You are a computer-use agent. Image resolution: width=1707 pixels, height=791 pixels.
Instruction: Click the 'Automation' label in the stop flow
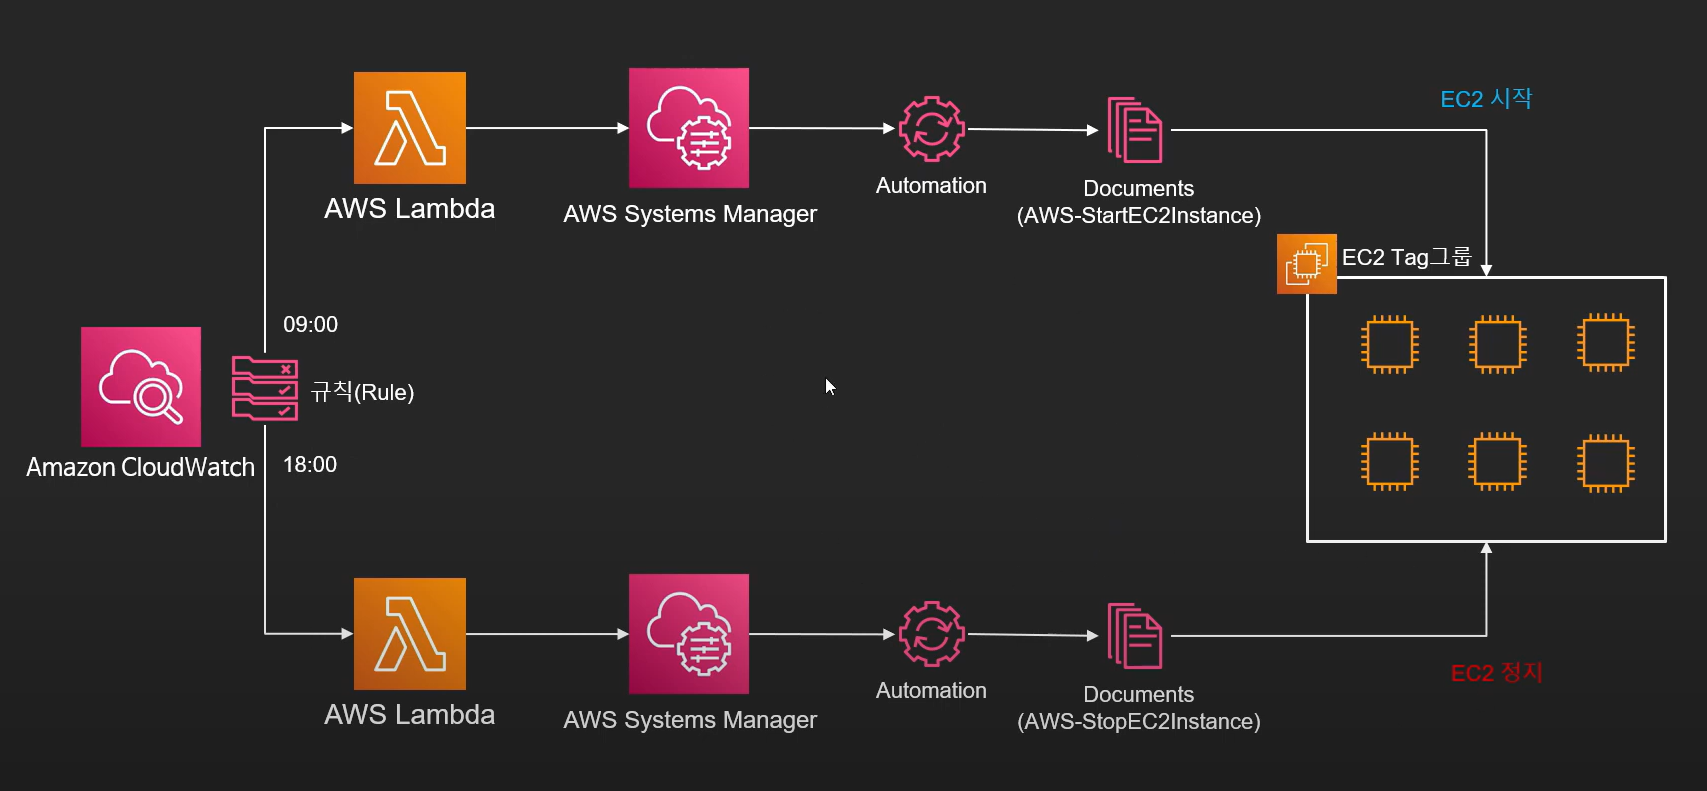[931, 691]
